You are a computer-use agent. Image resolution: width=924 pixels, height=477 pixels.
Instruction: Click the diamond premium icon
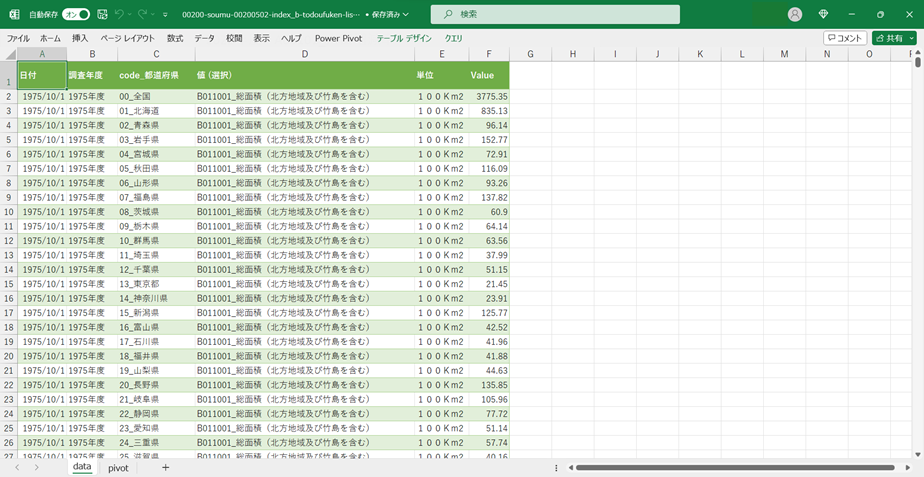click(823, 15)
